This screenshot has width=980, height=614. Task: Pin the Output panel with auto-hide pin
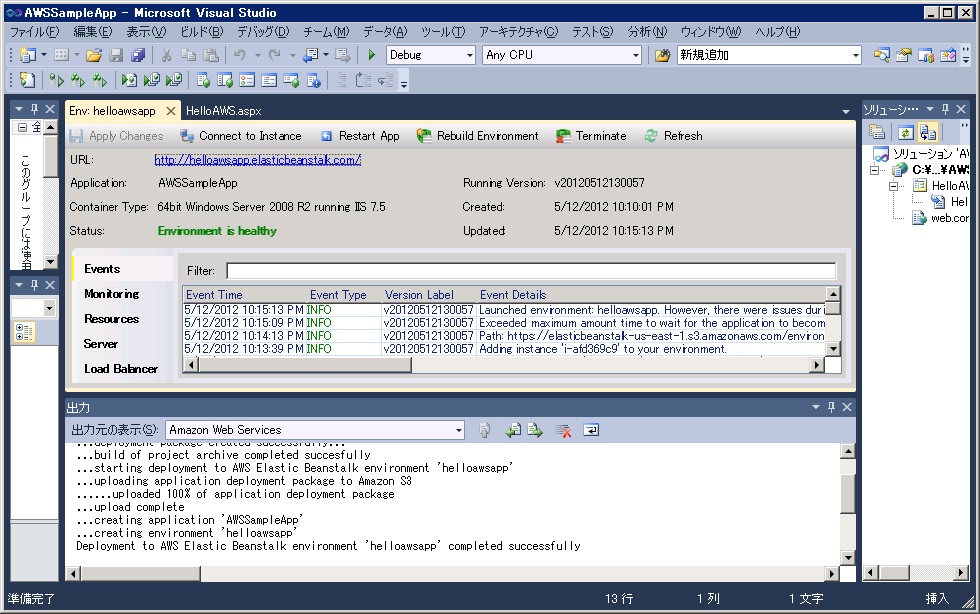pos(831,407)
